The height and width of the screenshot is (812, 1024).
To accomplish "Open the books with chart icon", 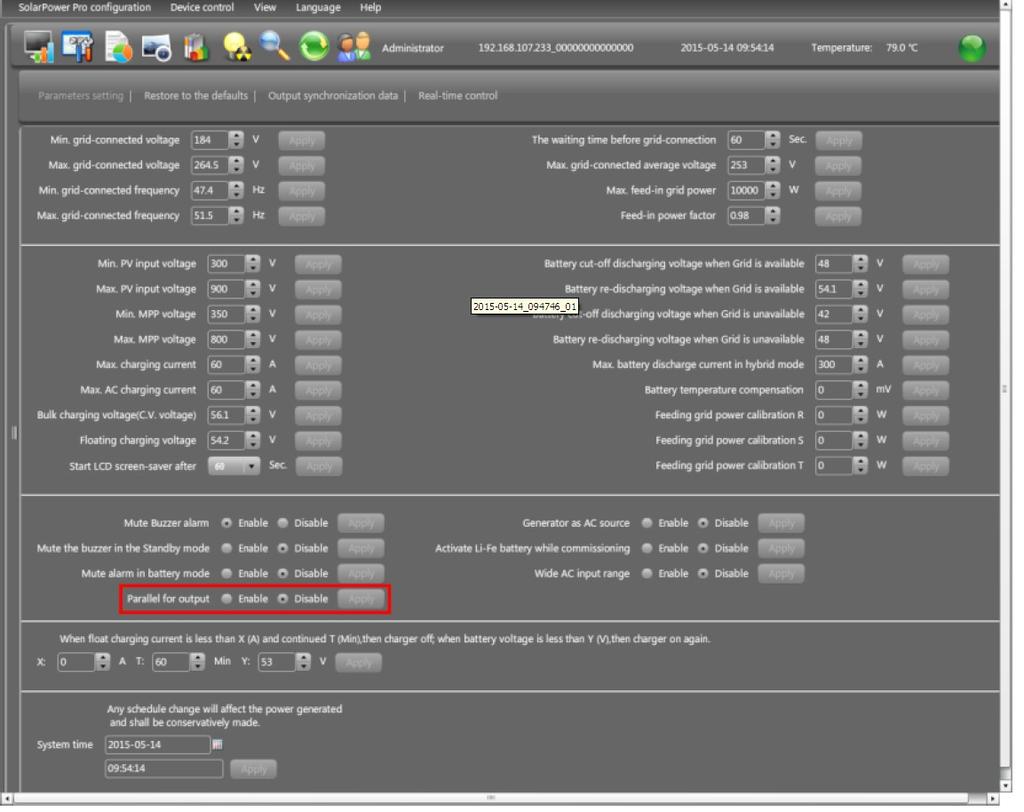I will point(195,48).
